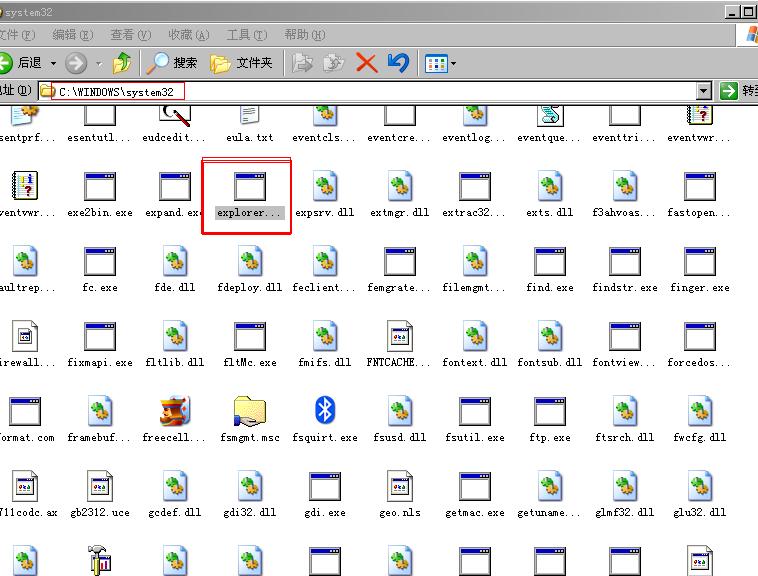The image size is (758, 576).
Task: Open the Search (搜索) pane
Action: tap(172, 63)
